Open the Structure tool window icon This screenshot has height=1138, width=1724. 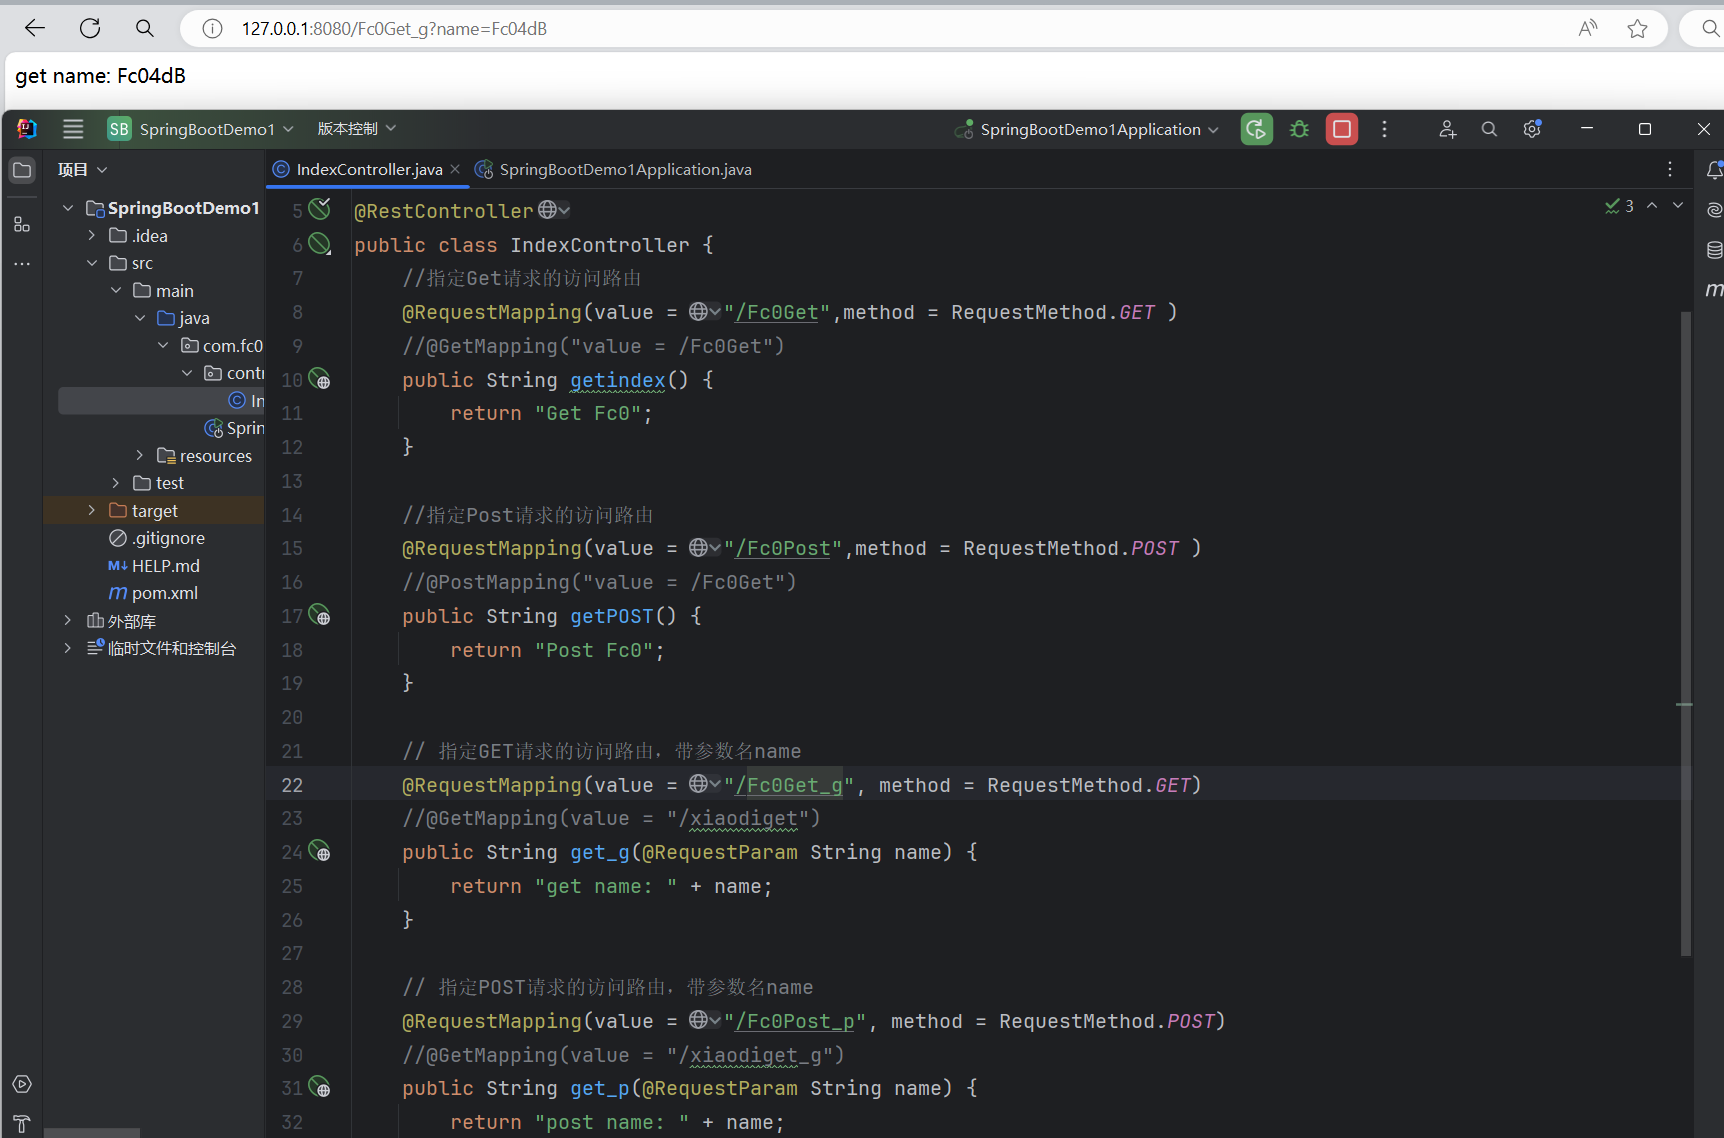(21, 224)
